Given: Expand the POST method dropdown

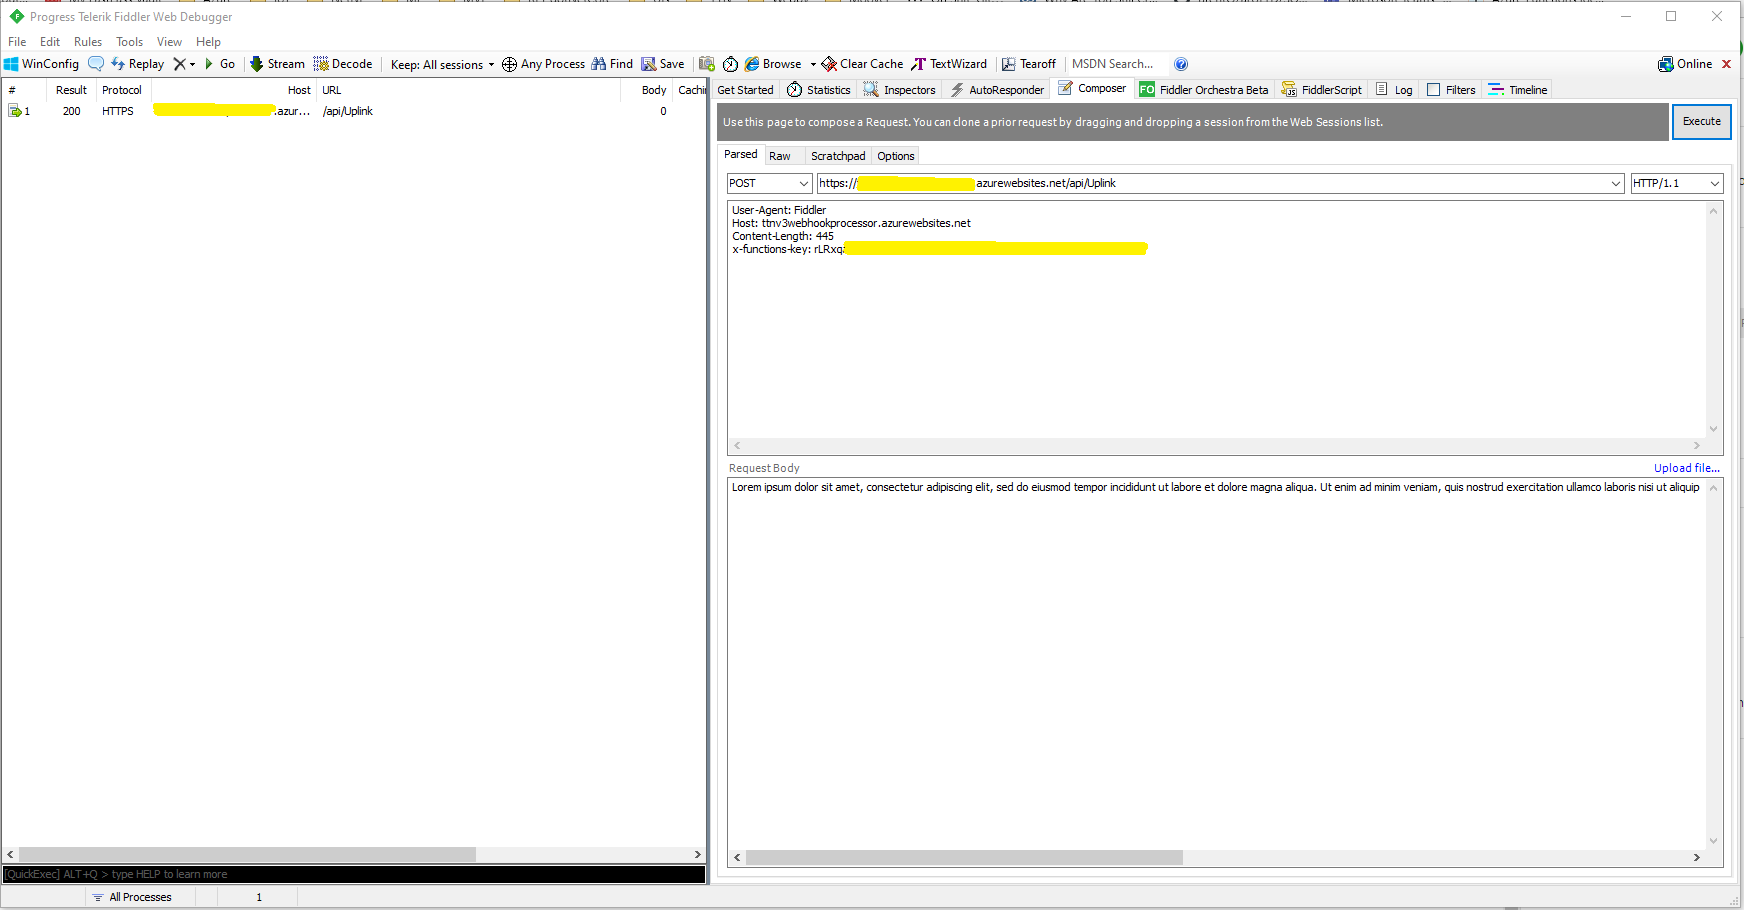Looking at the screenshot, I should pyautogui.click(x=803, y=184).
